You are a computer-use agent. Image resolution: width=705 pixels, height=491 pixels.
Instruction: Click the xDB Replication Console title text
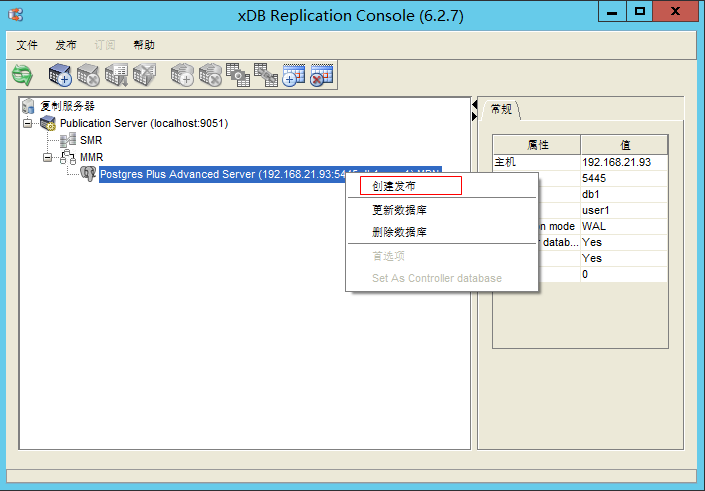pos(351,16)
